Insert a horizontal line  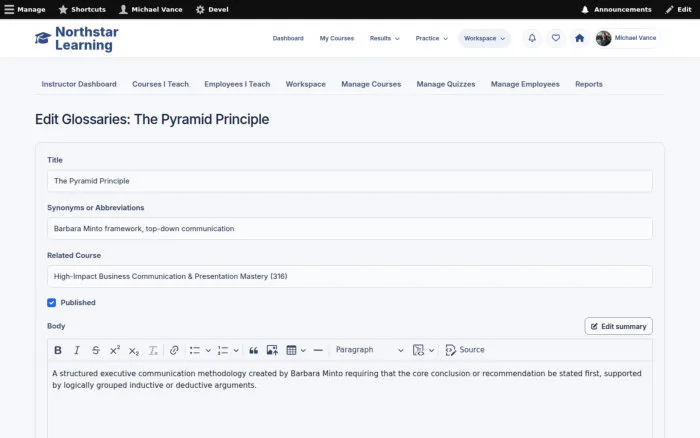pos(318,350)
